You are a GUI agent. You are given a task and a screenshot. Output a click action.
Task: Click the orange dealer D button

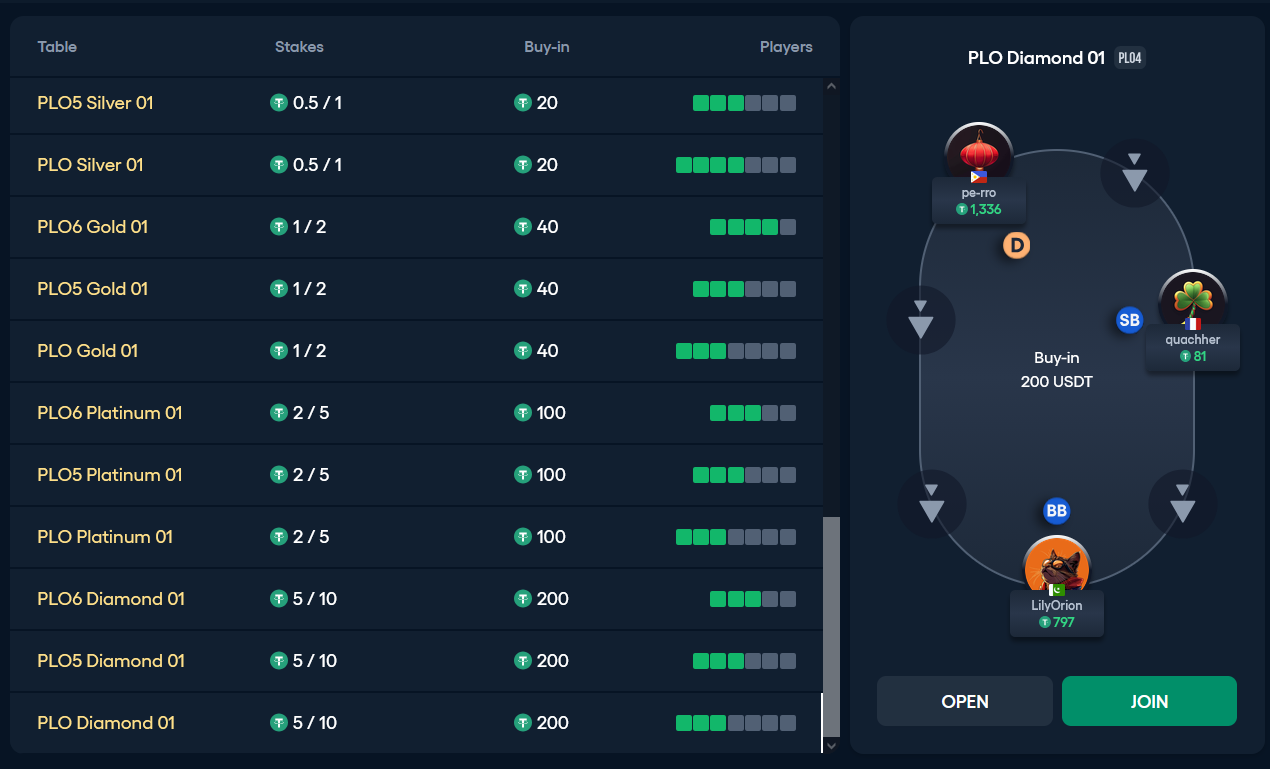[1016, 245]
